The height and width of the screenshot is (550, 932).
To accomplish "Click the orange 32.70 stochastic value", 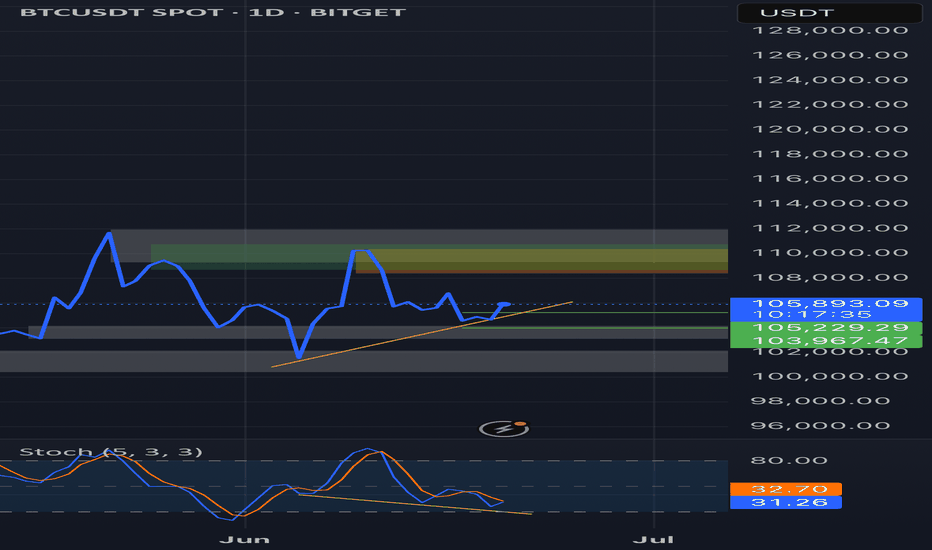I will tap(786, 489).
